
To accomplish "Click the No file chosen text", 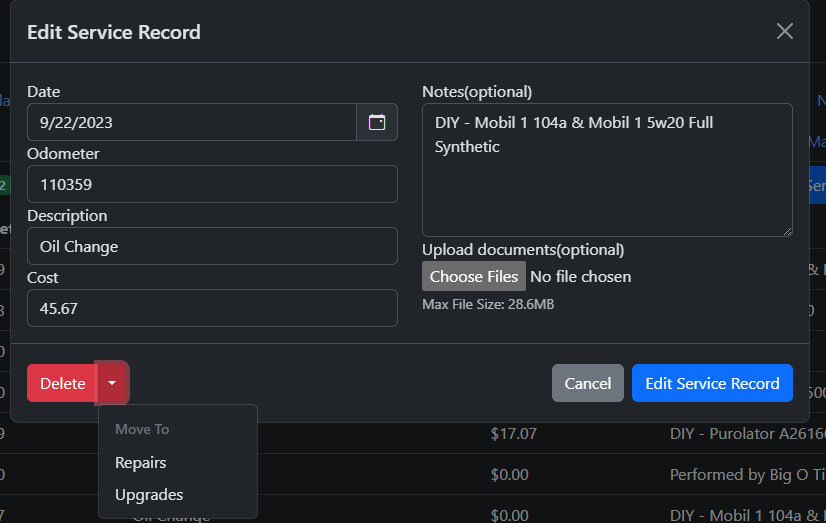I will point(581,276).
